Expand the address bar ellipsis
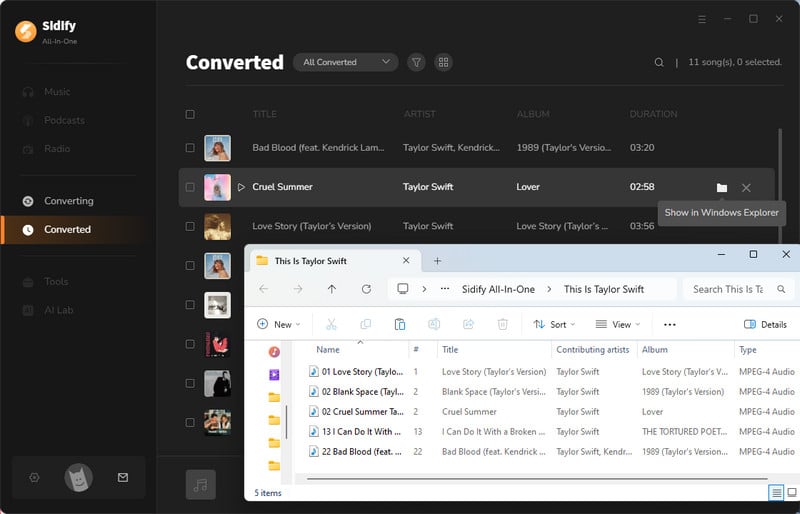800x514 pixels. point(445,289)
